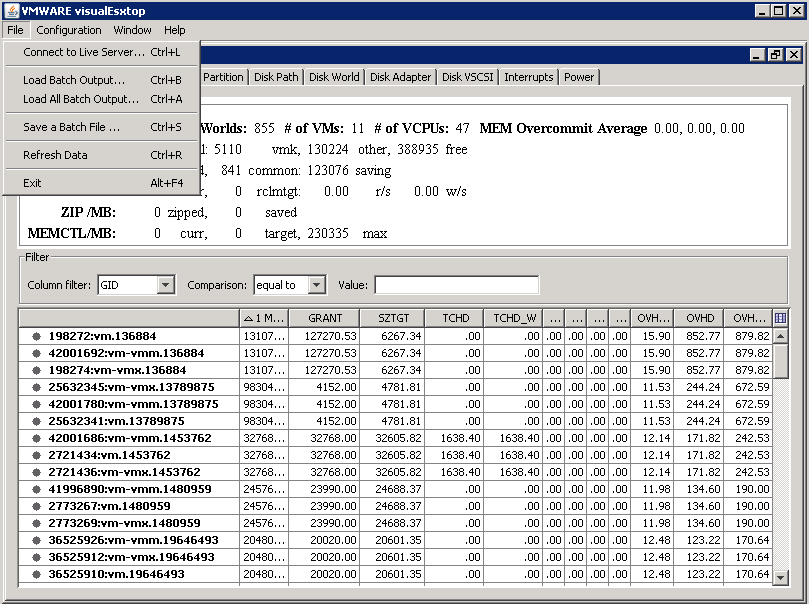Screen dimensions: 809x604
Task: Click bullet icon of row 2721434:vm.1453762
Action: pyautogui.click(x=36, y=455)
